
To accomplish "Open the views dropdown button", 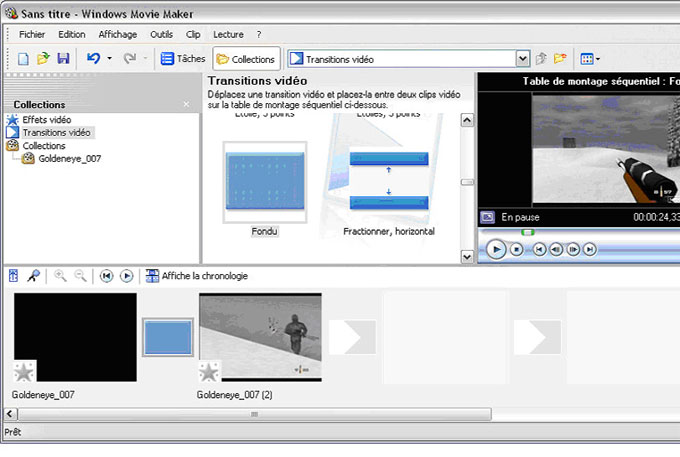I will pos(590,59).
